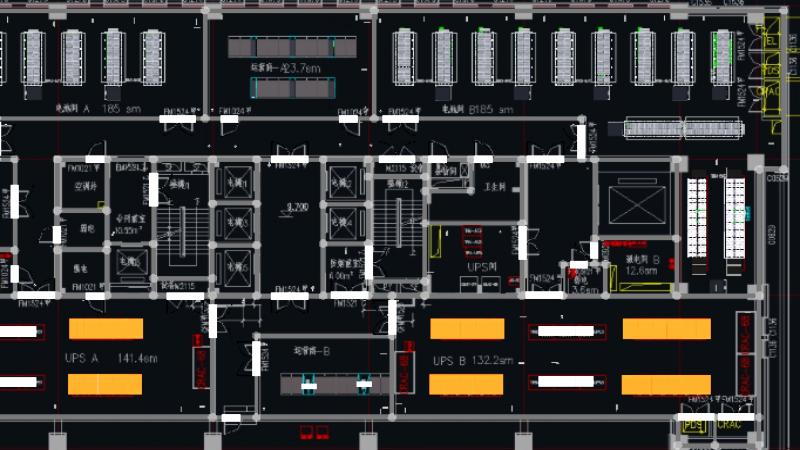Select the 卫生间 room label
Screen dimensions: 800x450
click(497, 187)
